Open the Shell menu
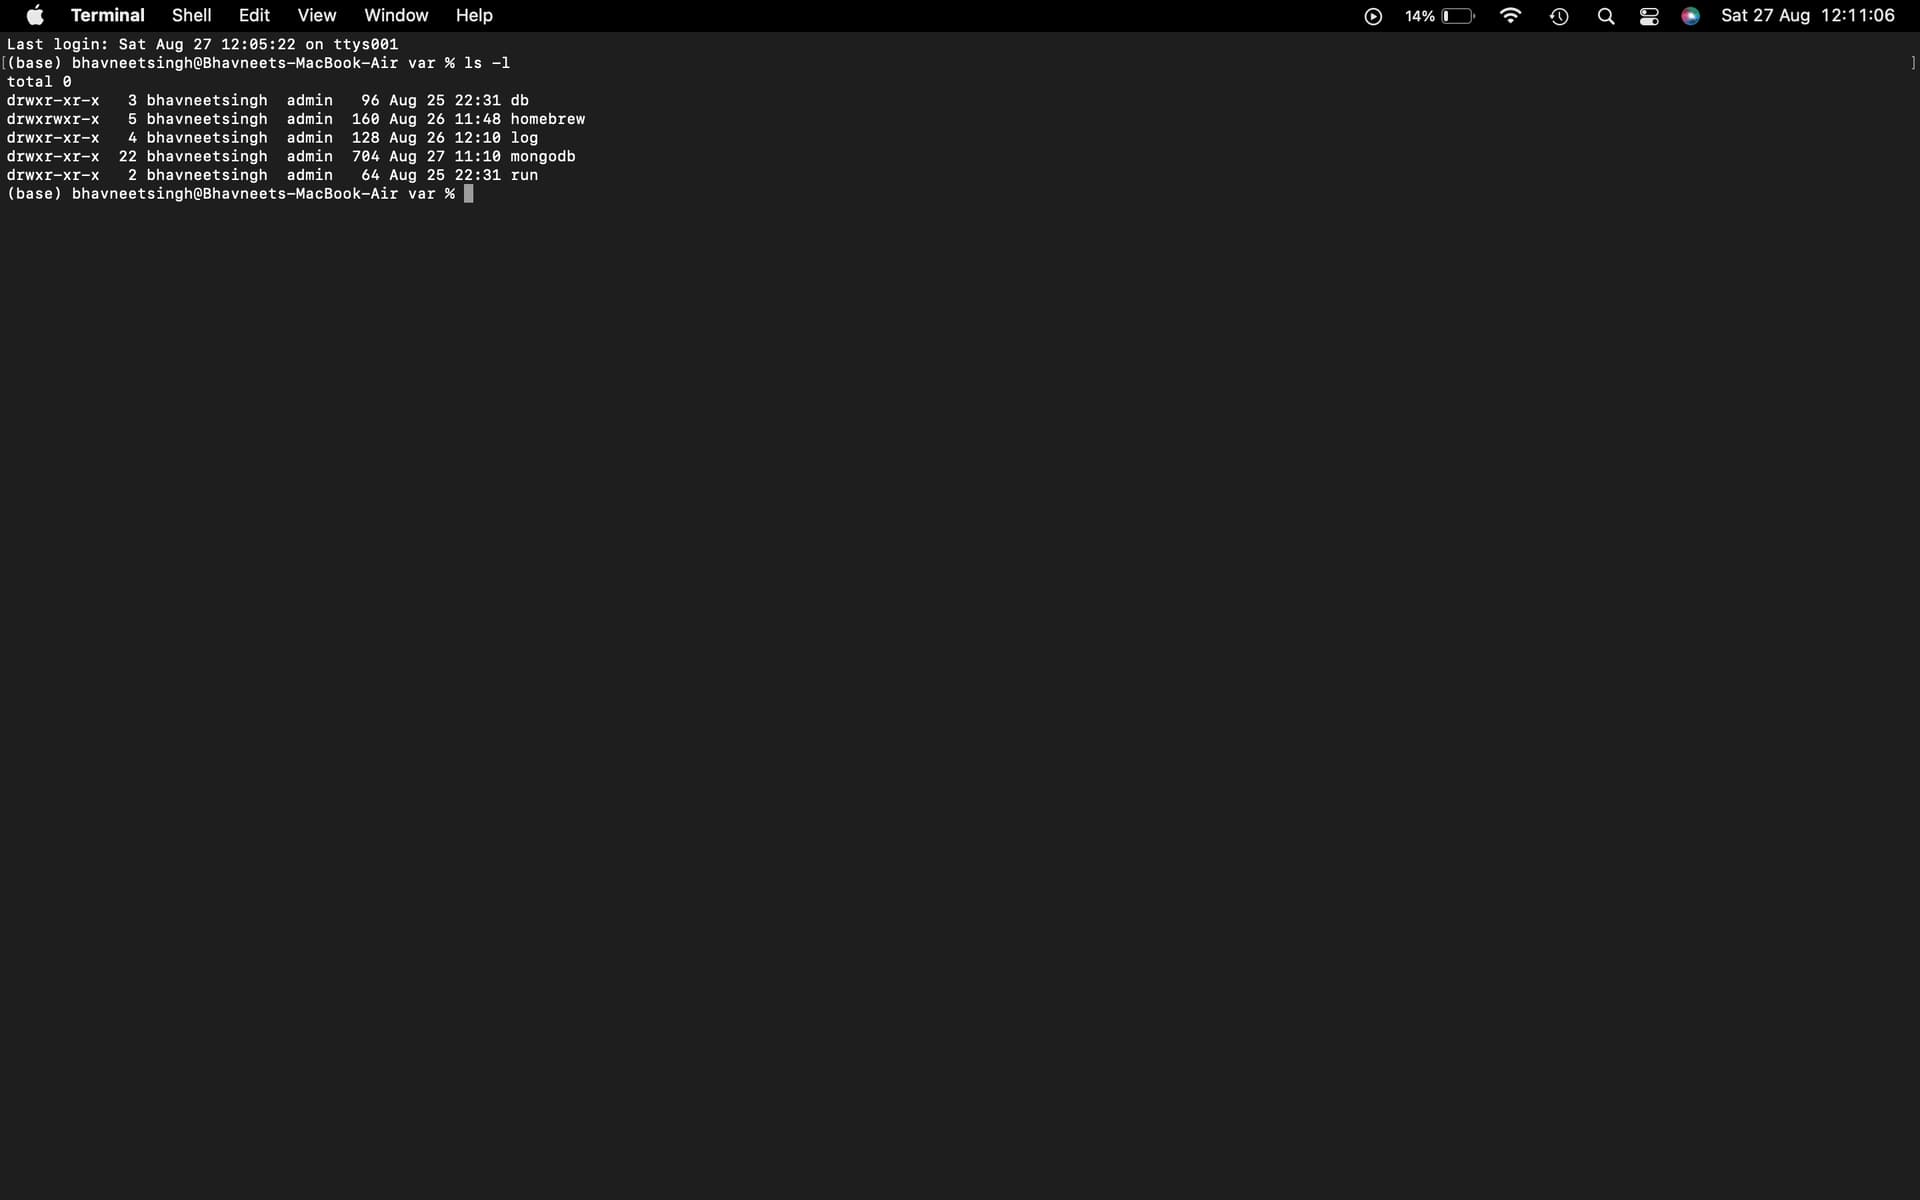This screenshot has height=1200, width=1920. (191, 15)
